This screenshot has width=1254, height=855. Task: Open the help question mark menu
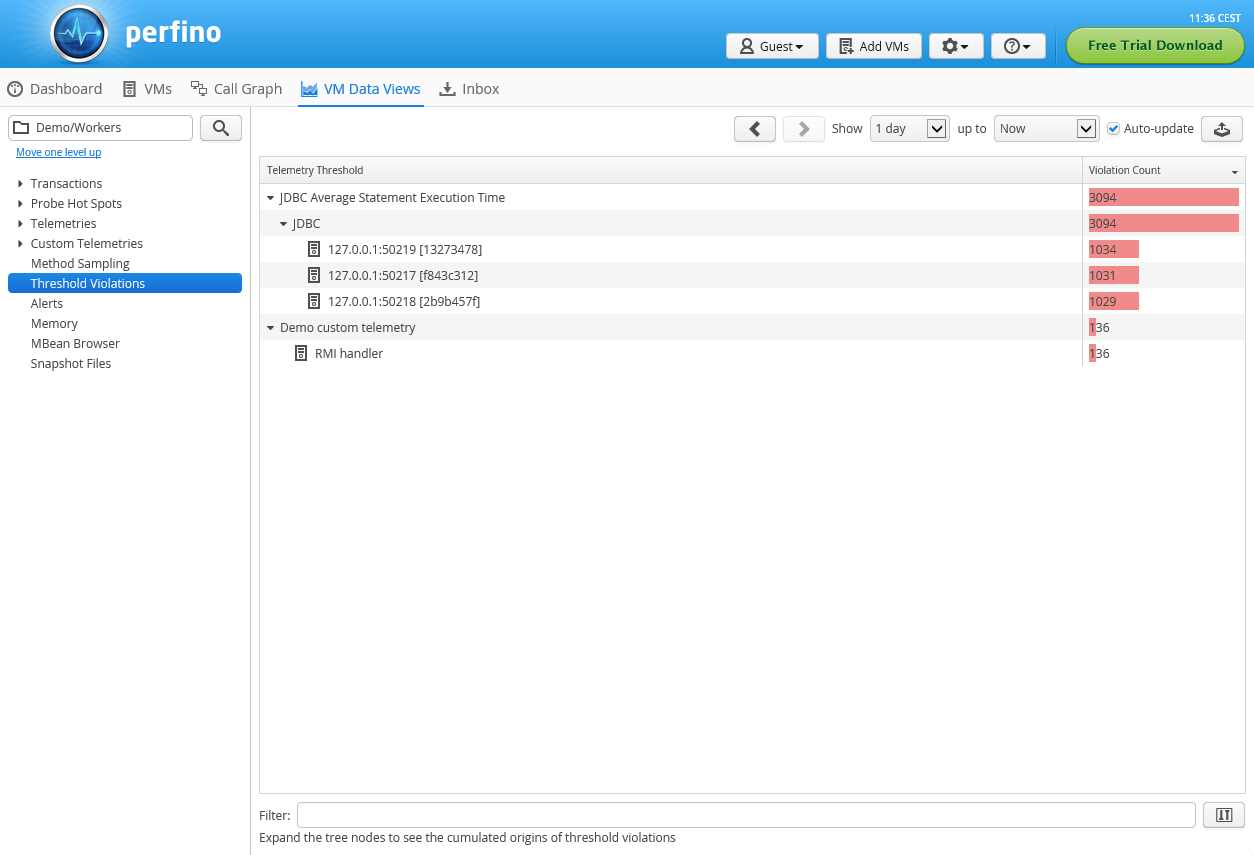coord(1018,46)
